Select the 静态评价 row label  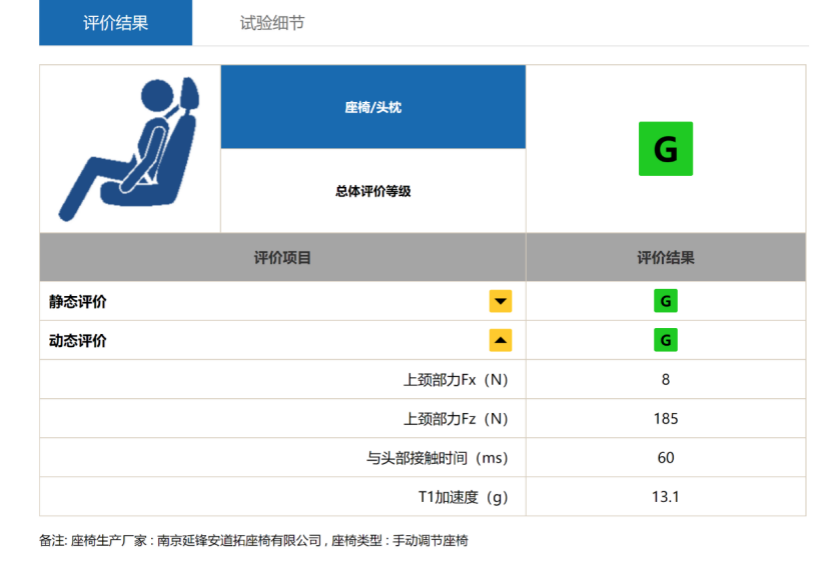point(78,301)
